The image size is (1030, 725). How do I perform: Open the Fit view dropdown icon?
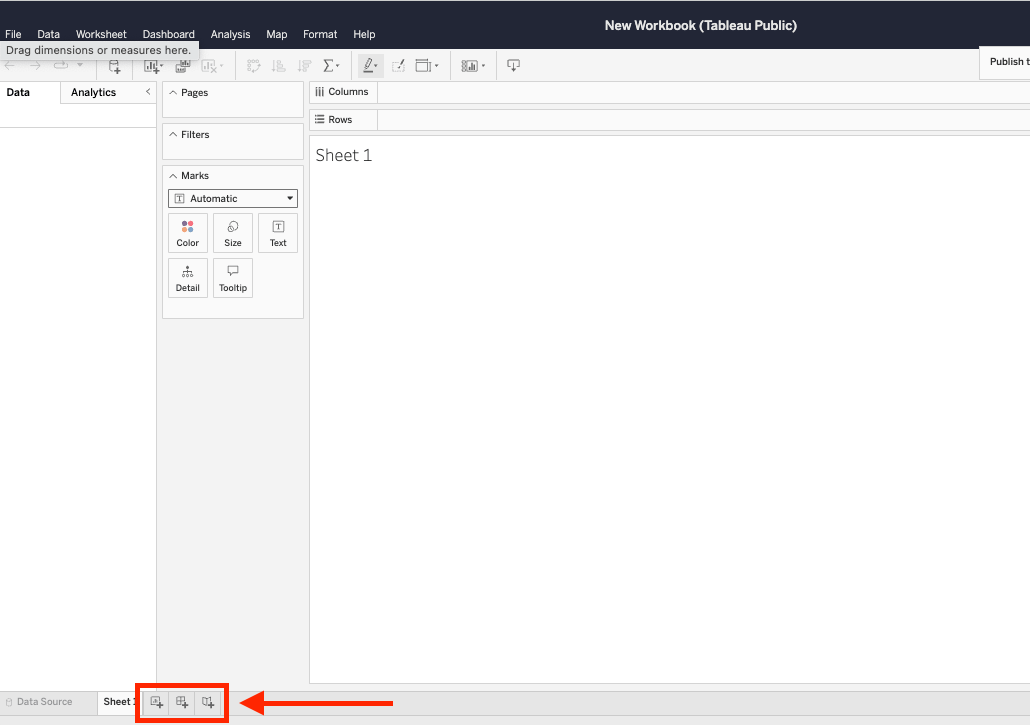point(426,66)
